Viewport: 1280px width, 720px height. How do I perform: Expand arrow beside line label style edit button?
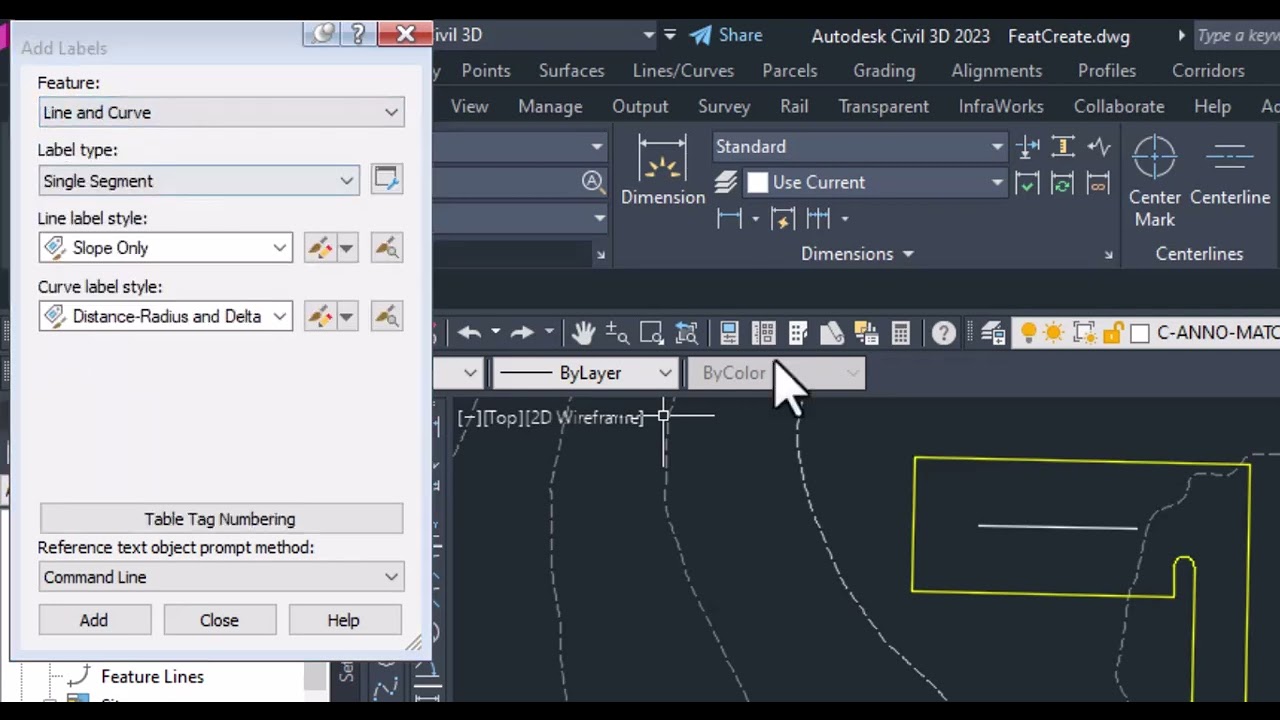tap(346, 248)
